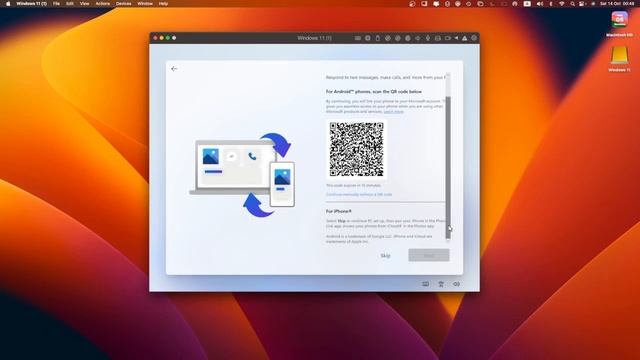The width and height of the screenshot is (640, 360).
Task: Open the Help menu
Action: (163, 4)
